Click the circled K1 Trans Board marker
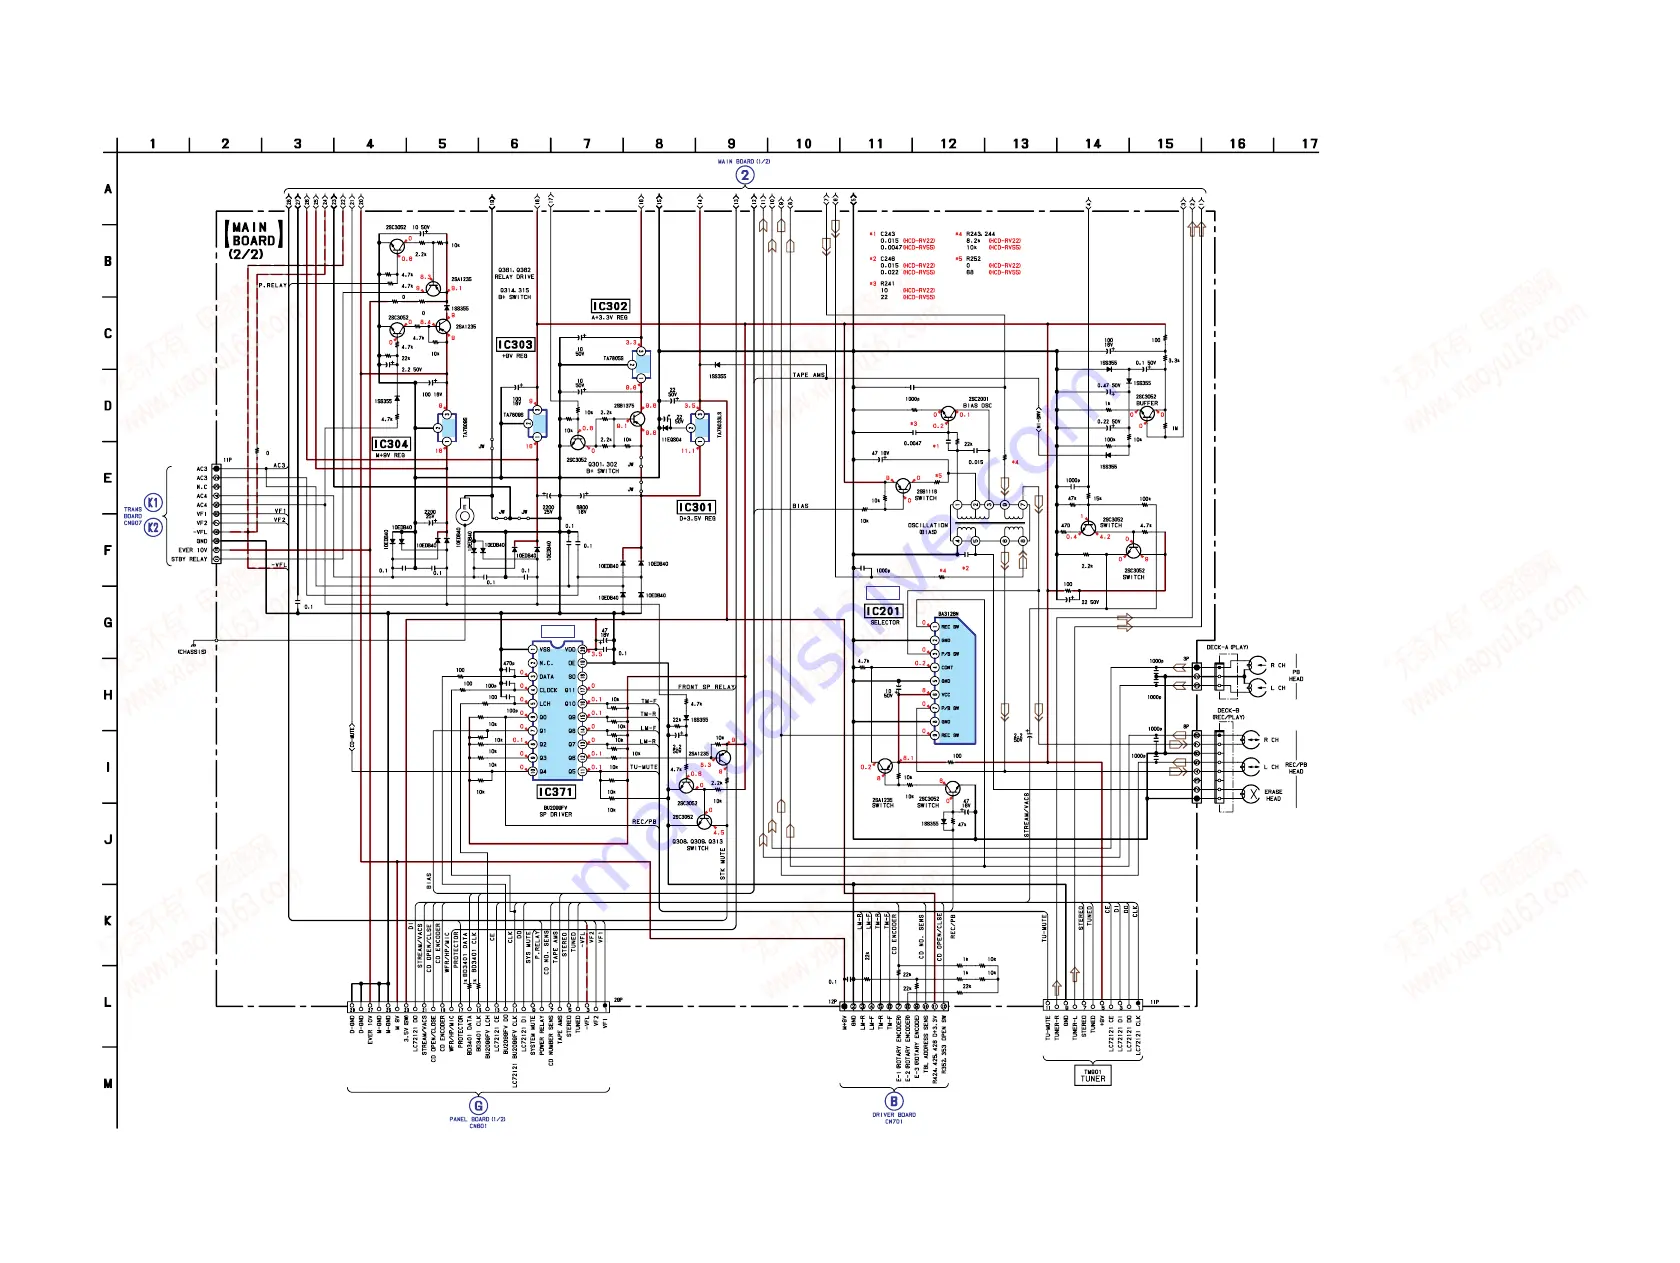Viewport: 1680px width, 1263px height. tap(153, 502)
